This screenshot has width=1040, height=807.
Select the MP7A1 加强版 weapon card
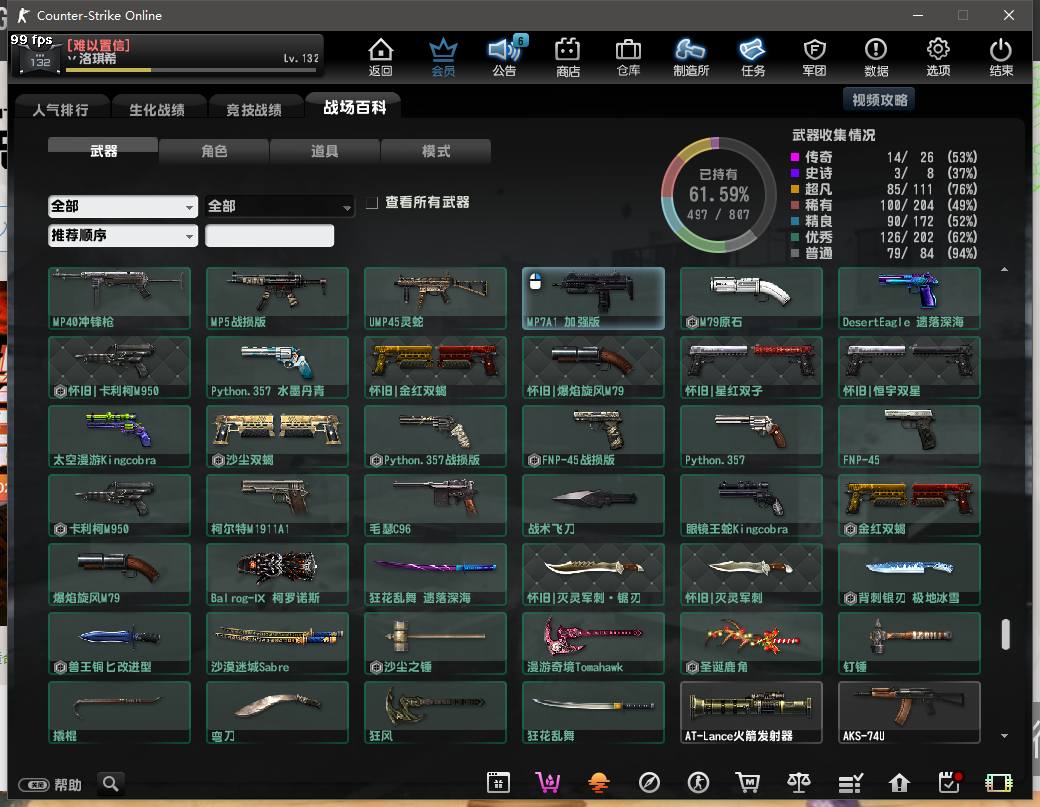point(593,298)
